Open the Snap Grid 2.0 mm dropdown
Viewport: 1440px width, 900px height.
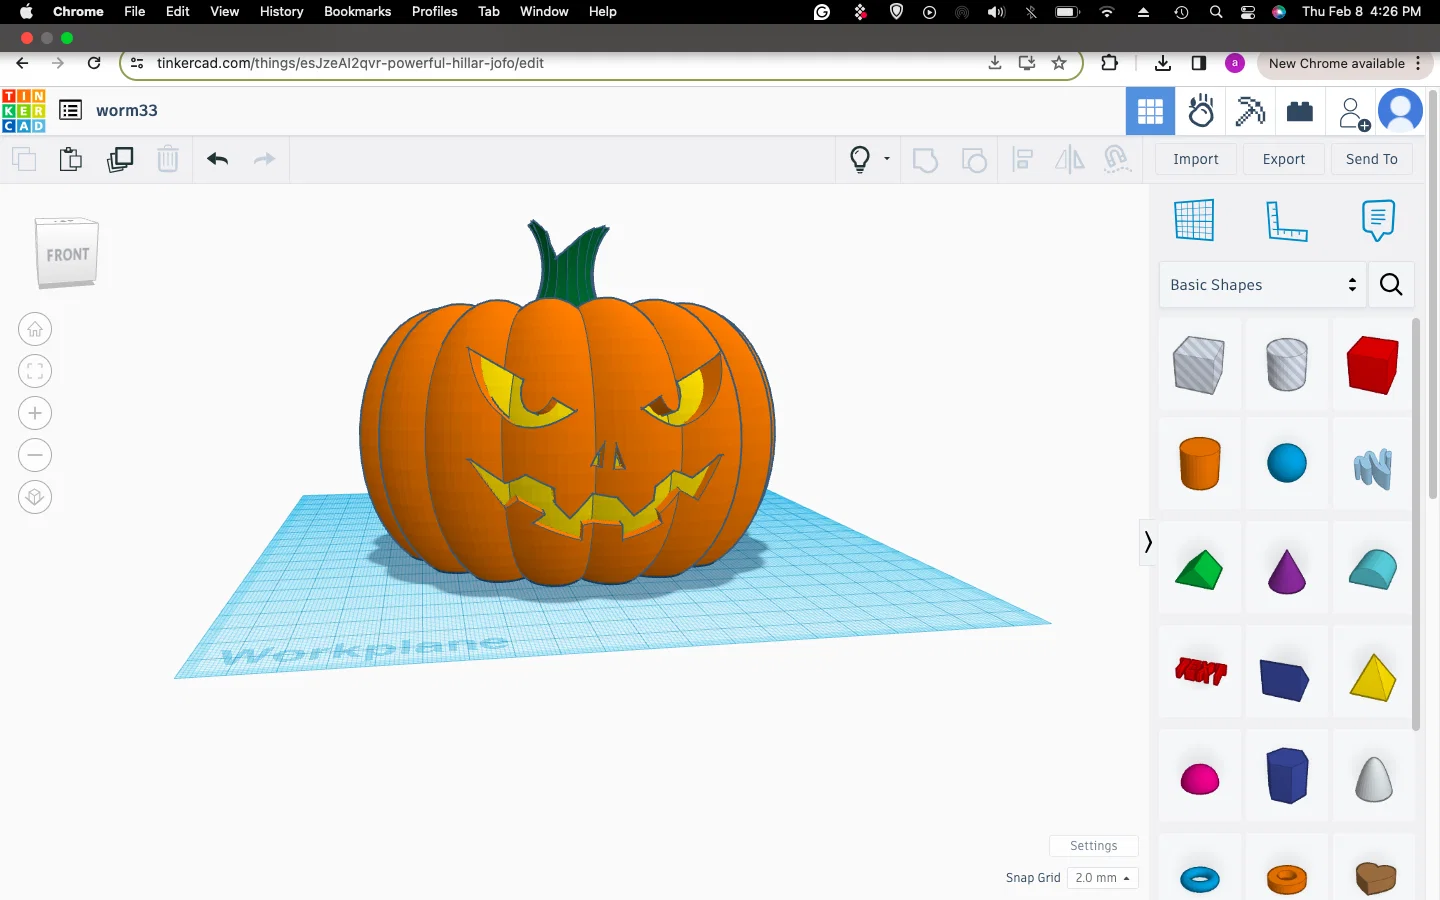coord(1103,878)
